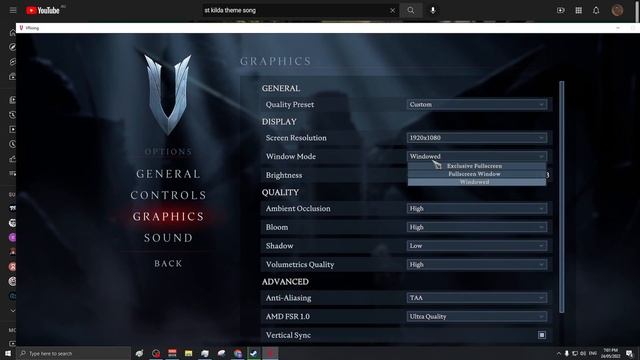Expand more subscriptions in YouTube sidebar

[13, 311]
